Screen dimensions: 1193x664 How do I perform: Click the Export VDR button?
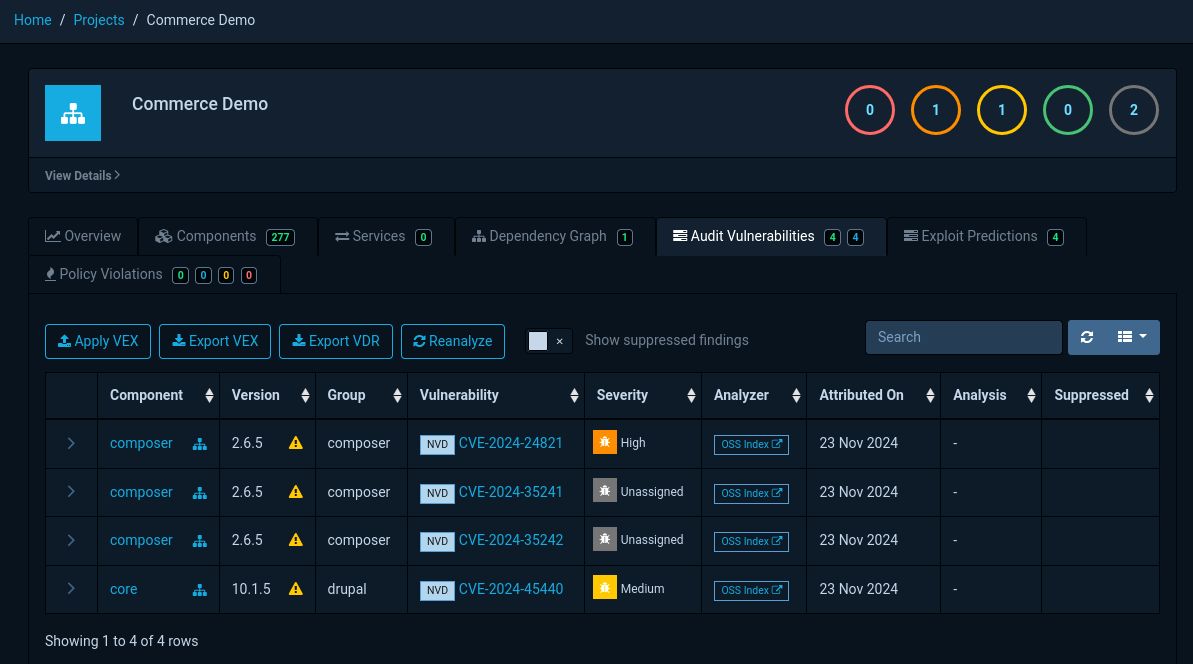(335, 341)
